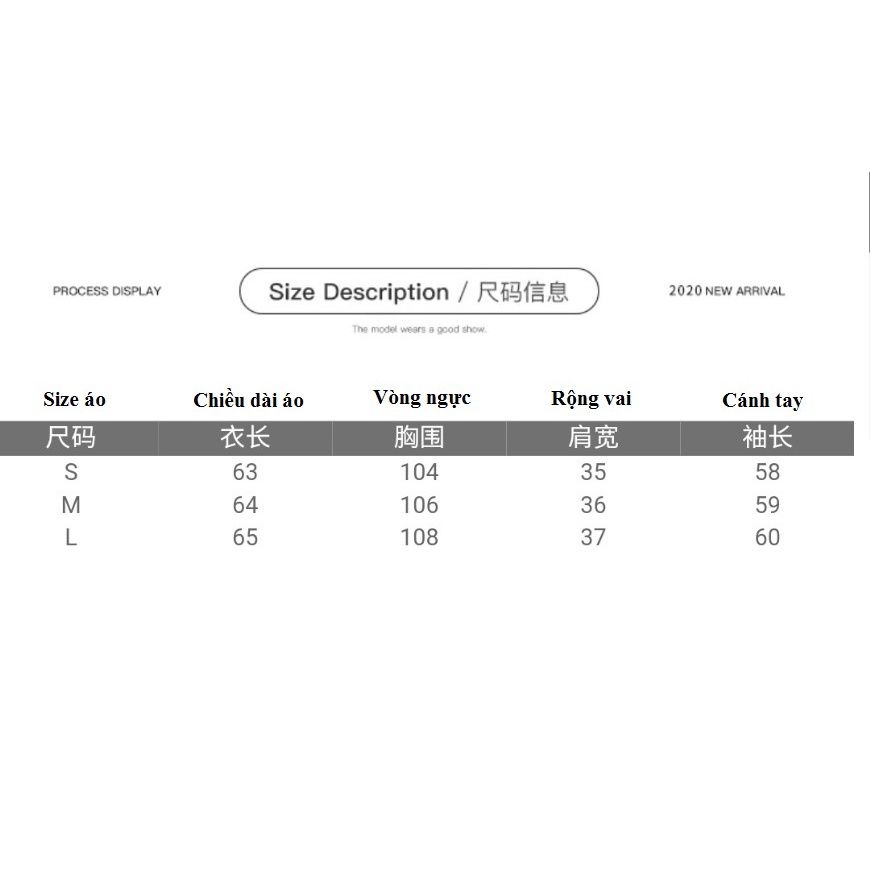This screenshot has width=870, height=870.
Task: Click the PROCESS DISPLAY label
Action: (107, 291)
